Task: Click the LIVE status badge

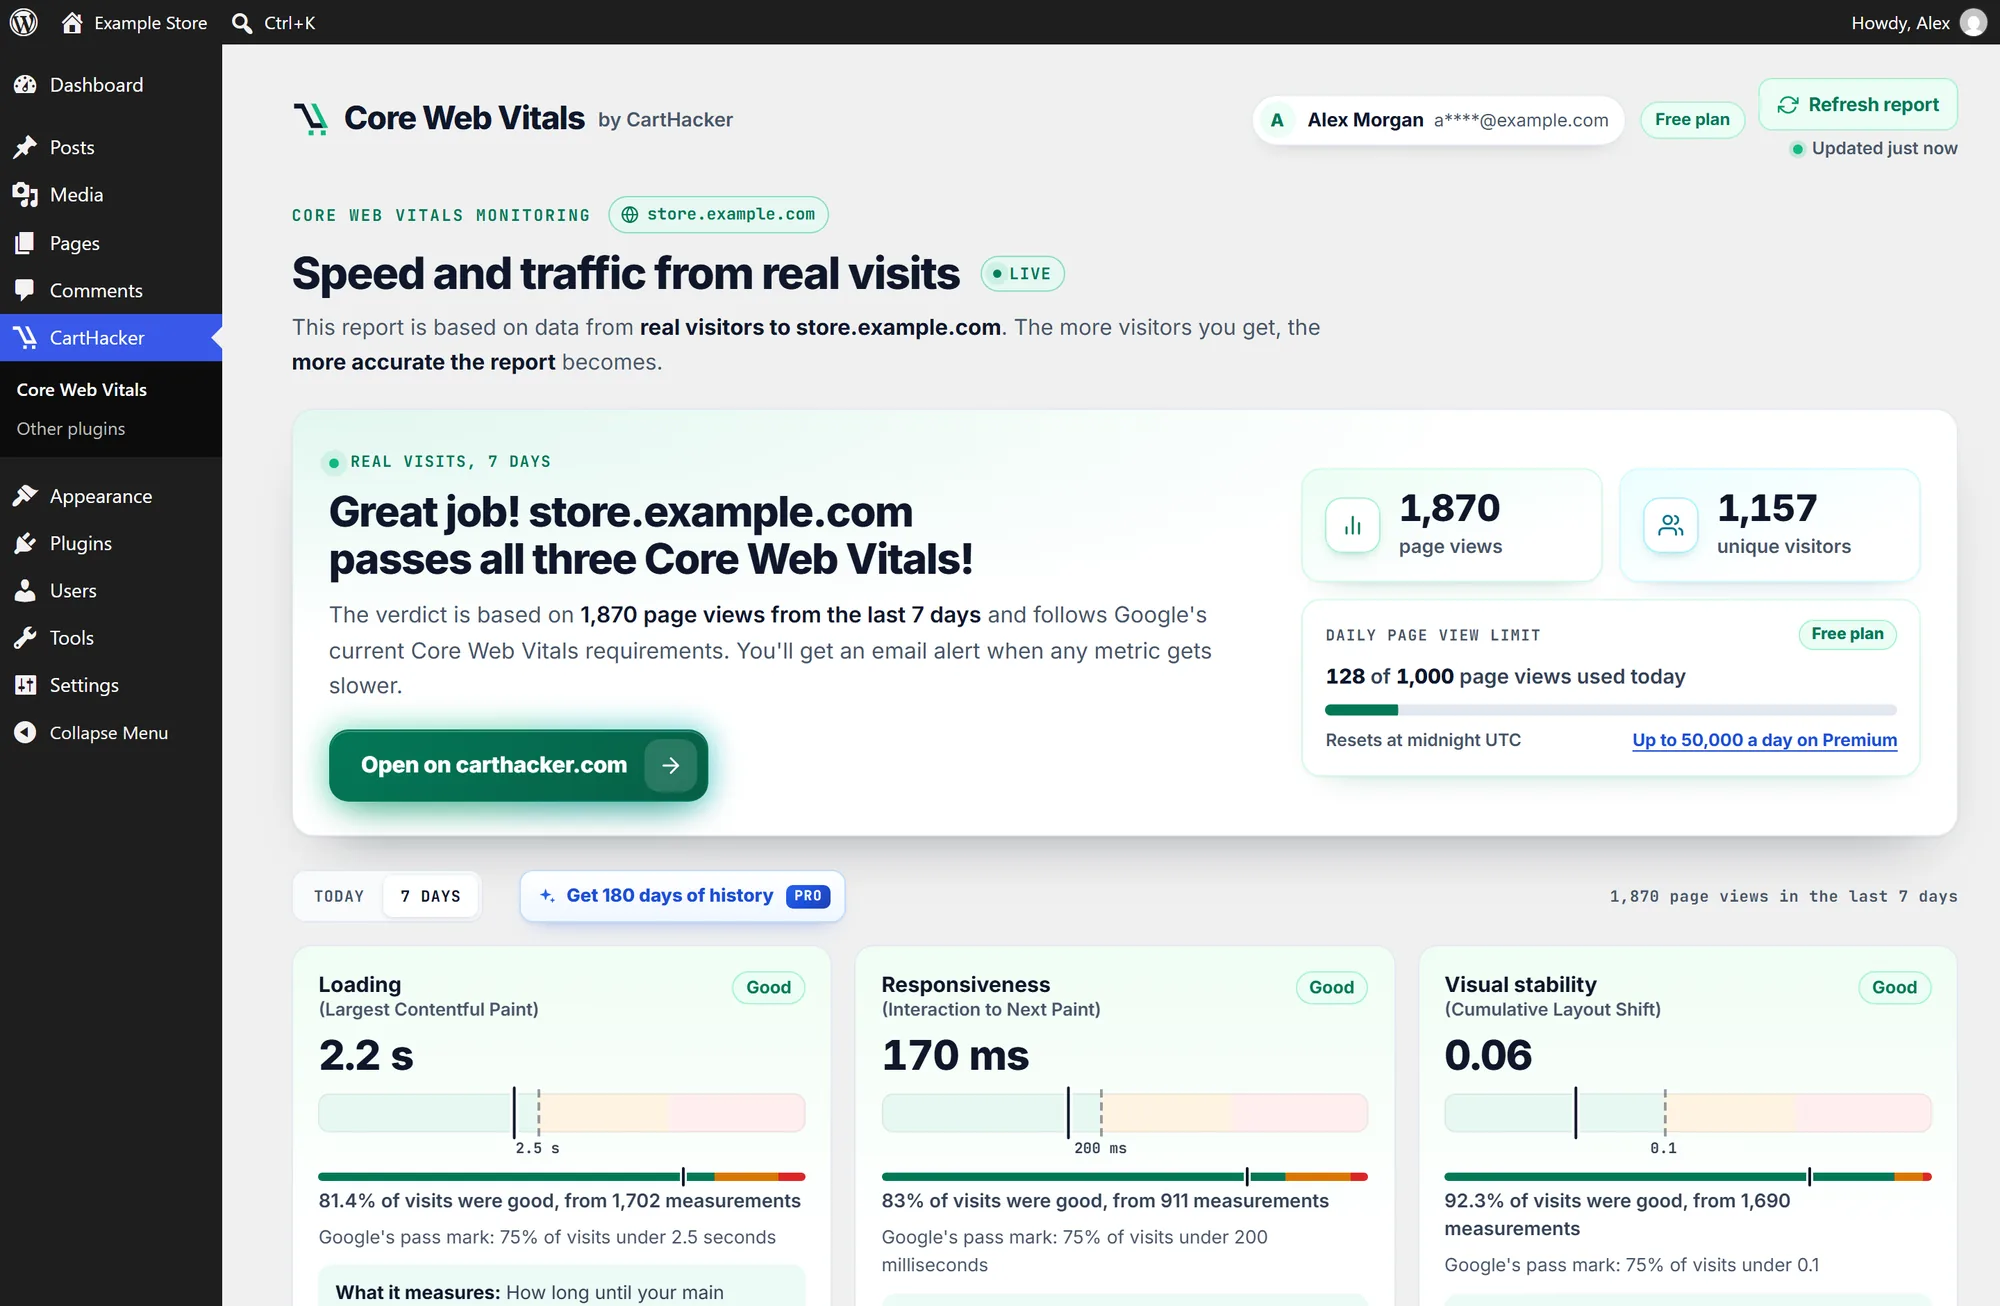Action: pyautogui.click(x=1022, y=273)
